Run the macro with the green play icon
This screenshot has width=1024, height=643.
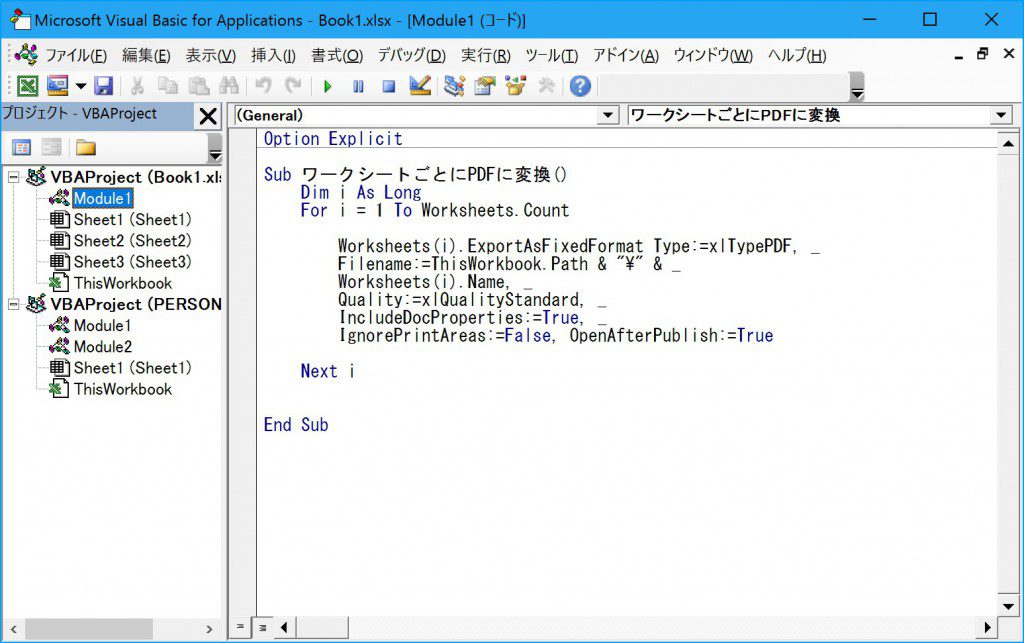click(x=328, y=86)
